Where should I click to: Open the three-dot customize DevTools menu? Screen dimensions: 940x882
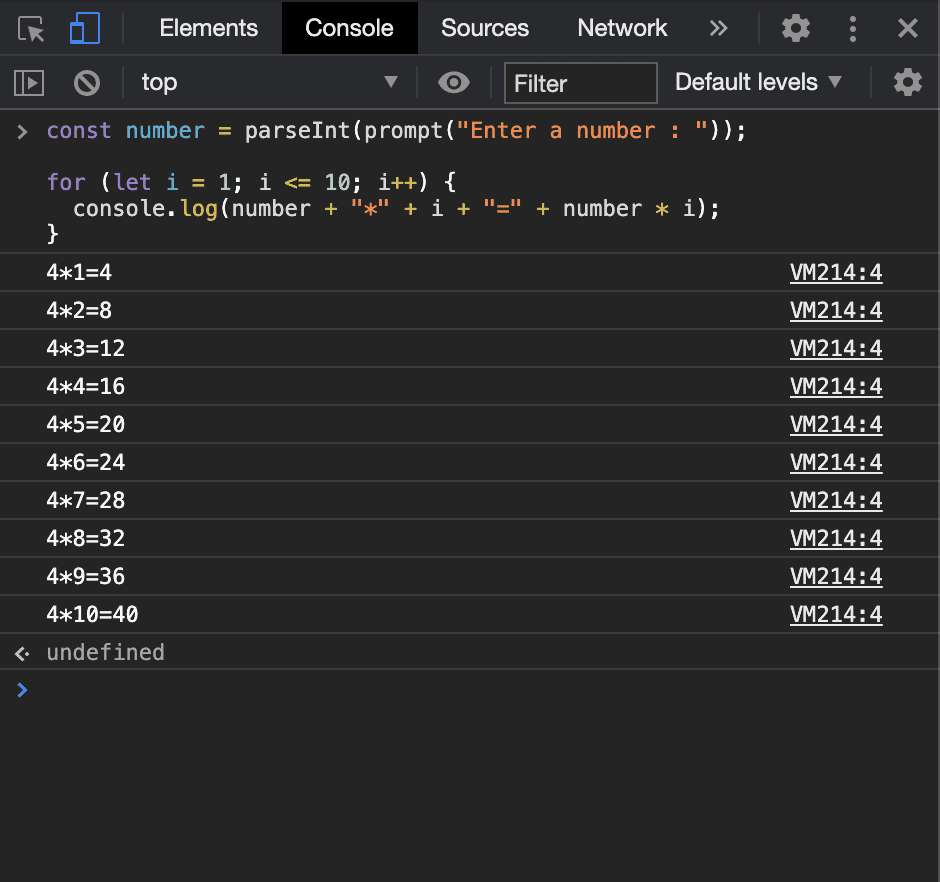pos(852,28)
